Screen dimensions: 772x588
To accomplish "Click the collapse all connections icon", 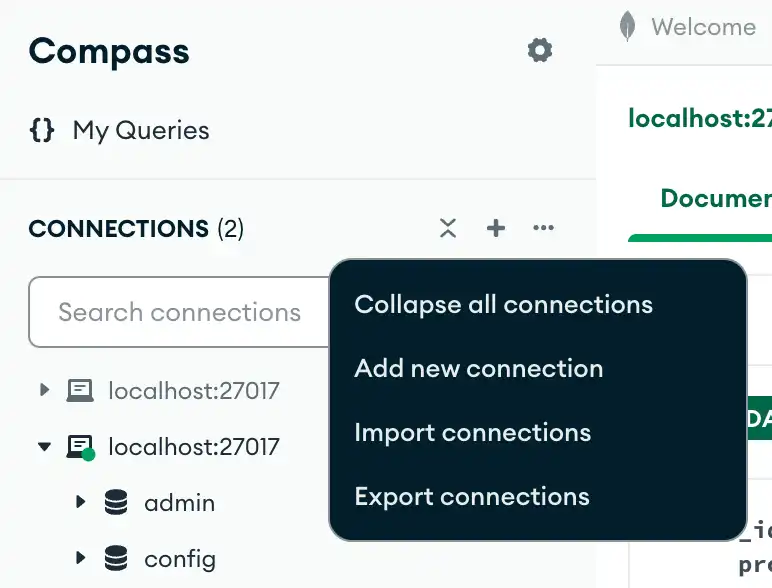I will click(x=448, y=229).
